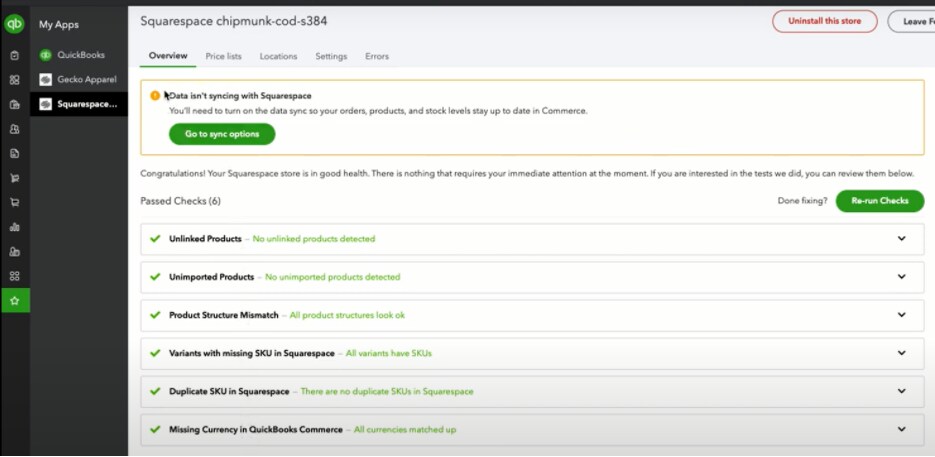Click the Passed Checks (6) heading
Screen dimensions: 935x457
(181, 201)
